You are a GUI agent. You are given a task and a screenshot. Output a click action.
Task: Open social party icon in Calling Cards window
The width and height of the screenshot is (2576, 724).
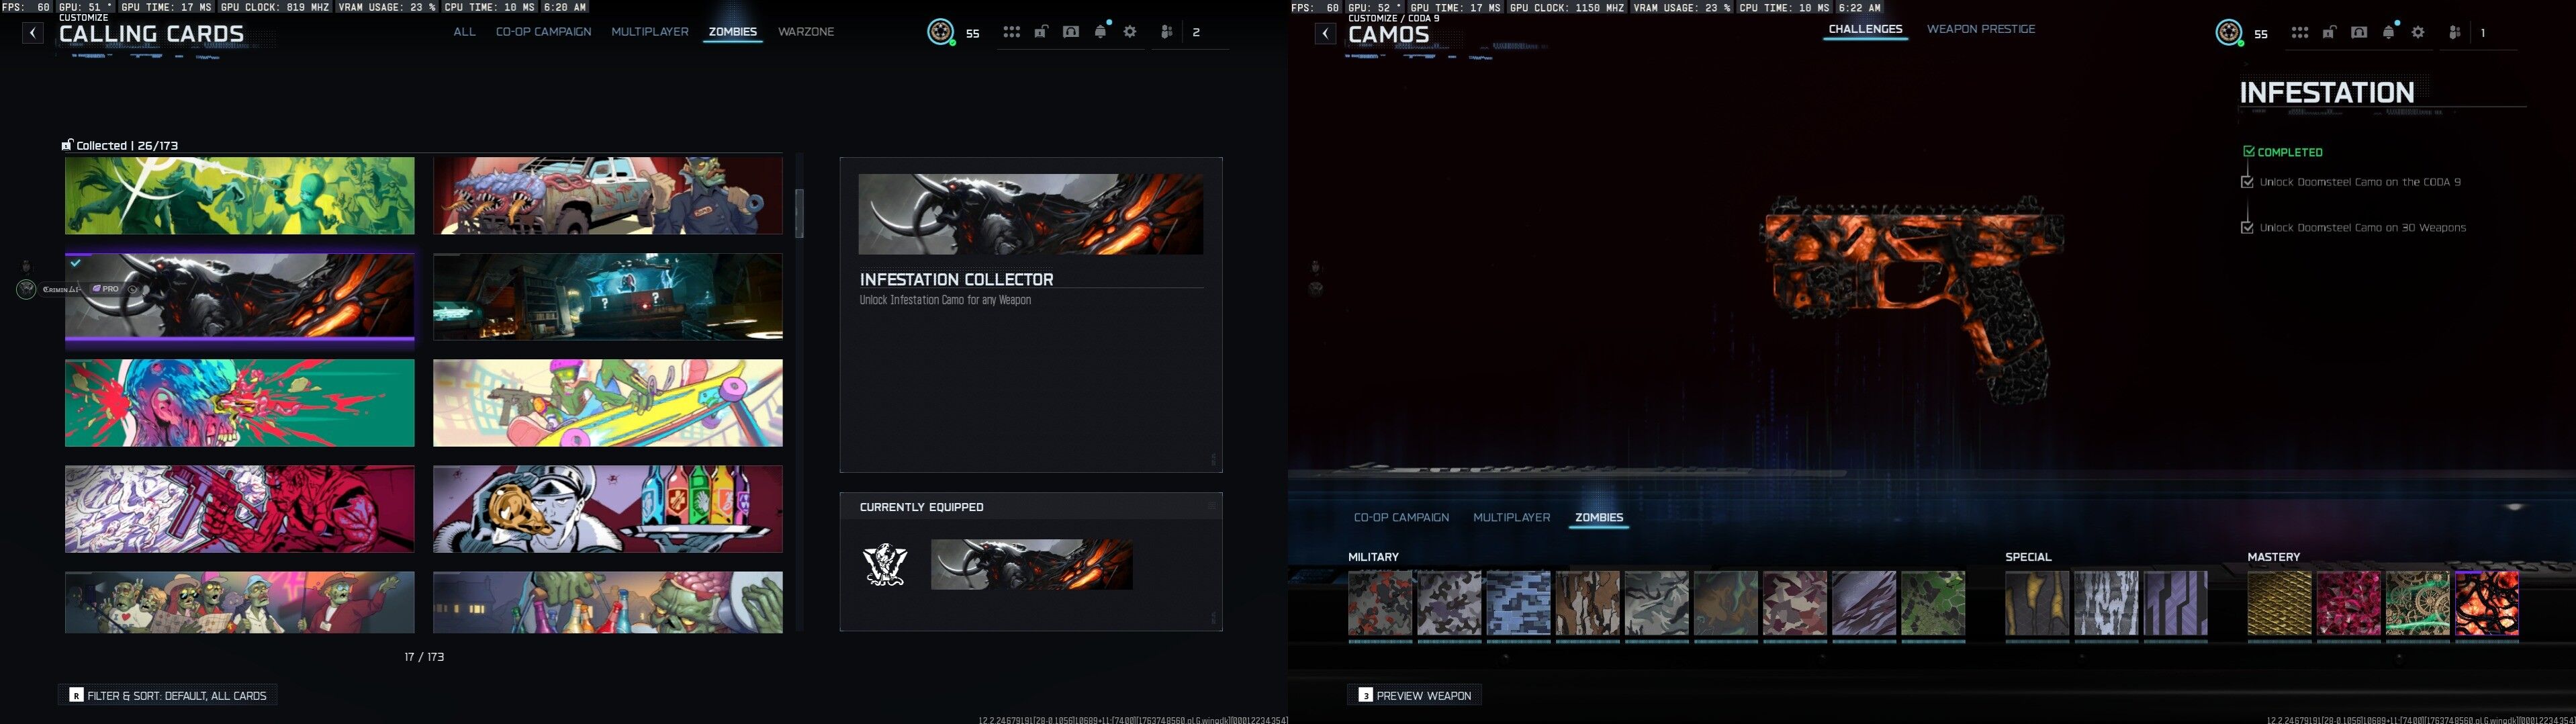pyautogui.click(x=1166, y=32)
